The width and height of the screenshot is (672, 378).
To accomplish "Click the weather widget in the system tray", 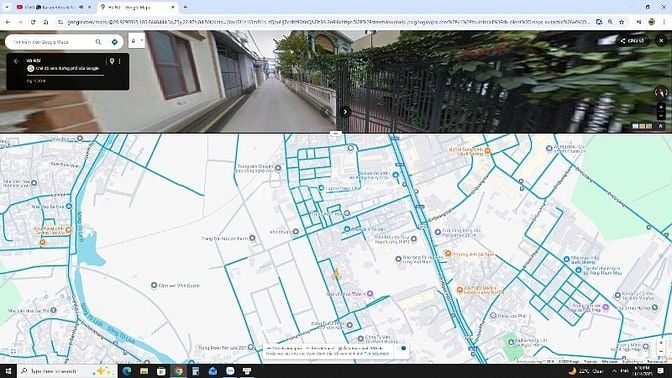I will coord(585,371).
